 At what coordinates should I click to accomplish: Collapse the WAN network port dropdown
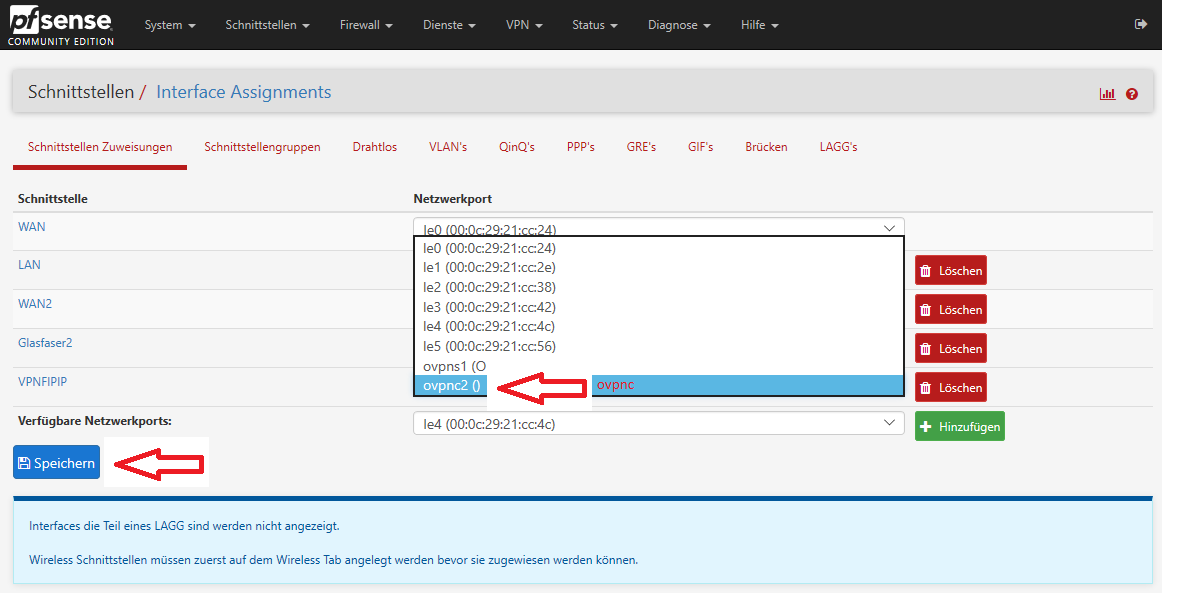658,228
